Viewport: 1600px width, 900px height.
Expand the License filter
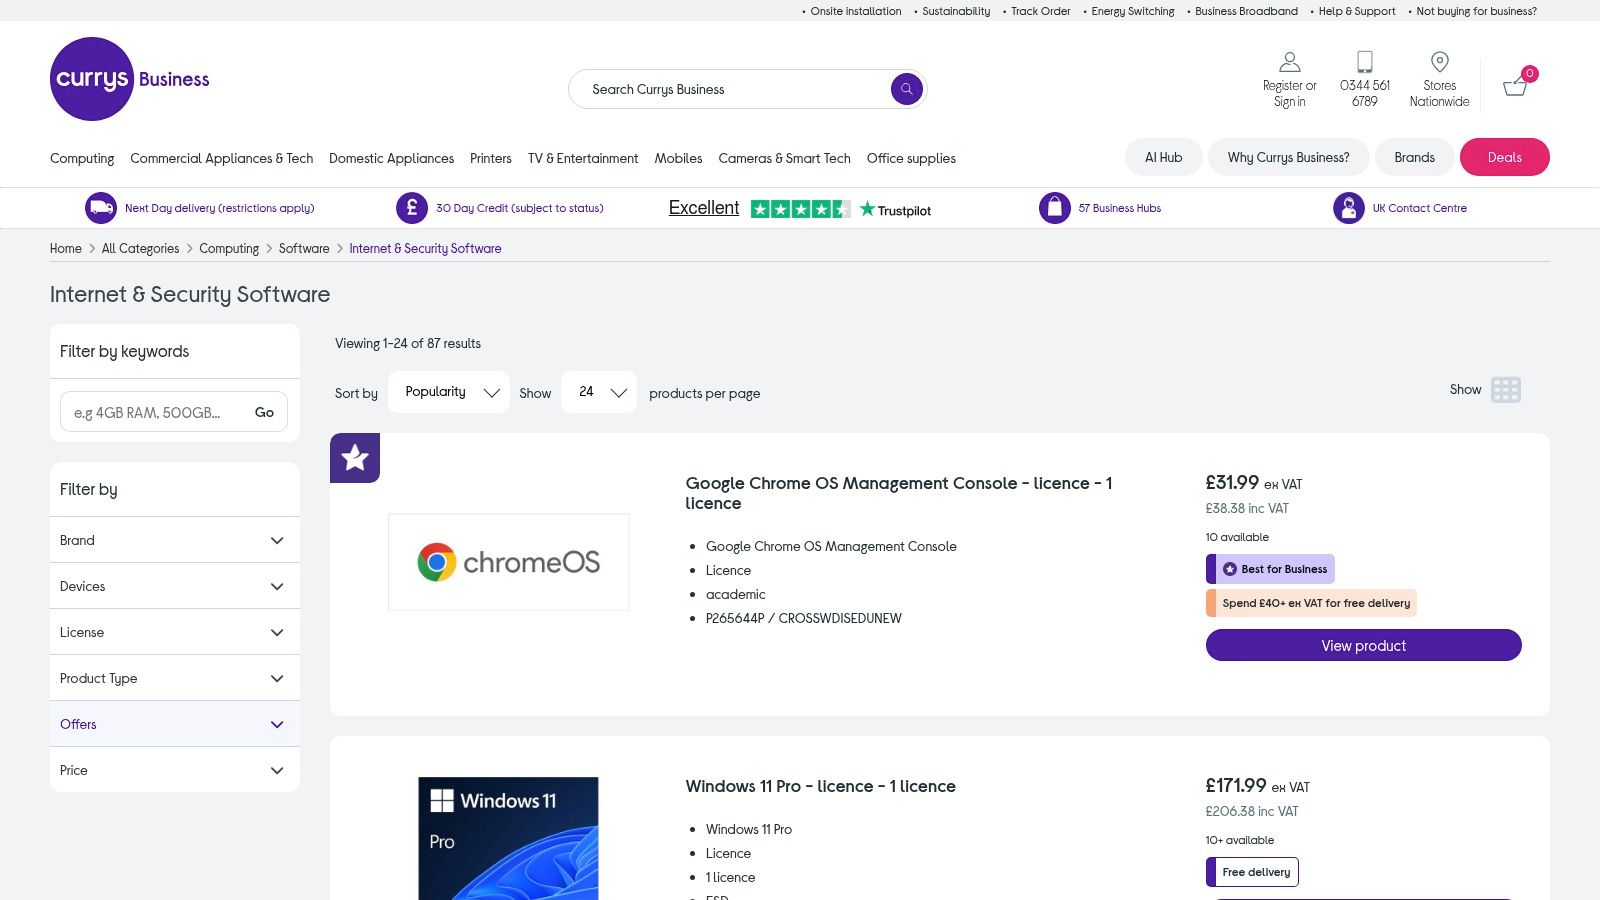pyautogui.click(x=175, y=632)
